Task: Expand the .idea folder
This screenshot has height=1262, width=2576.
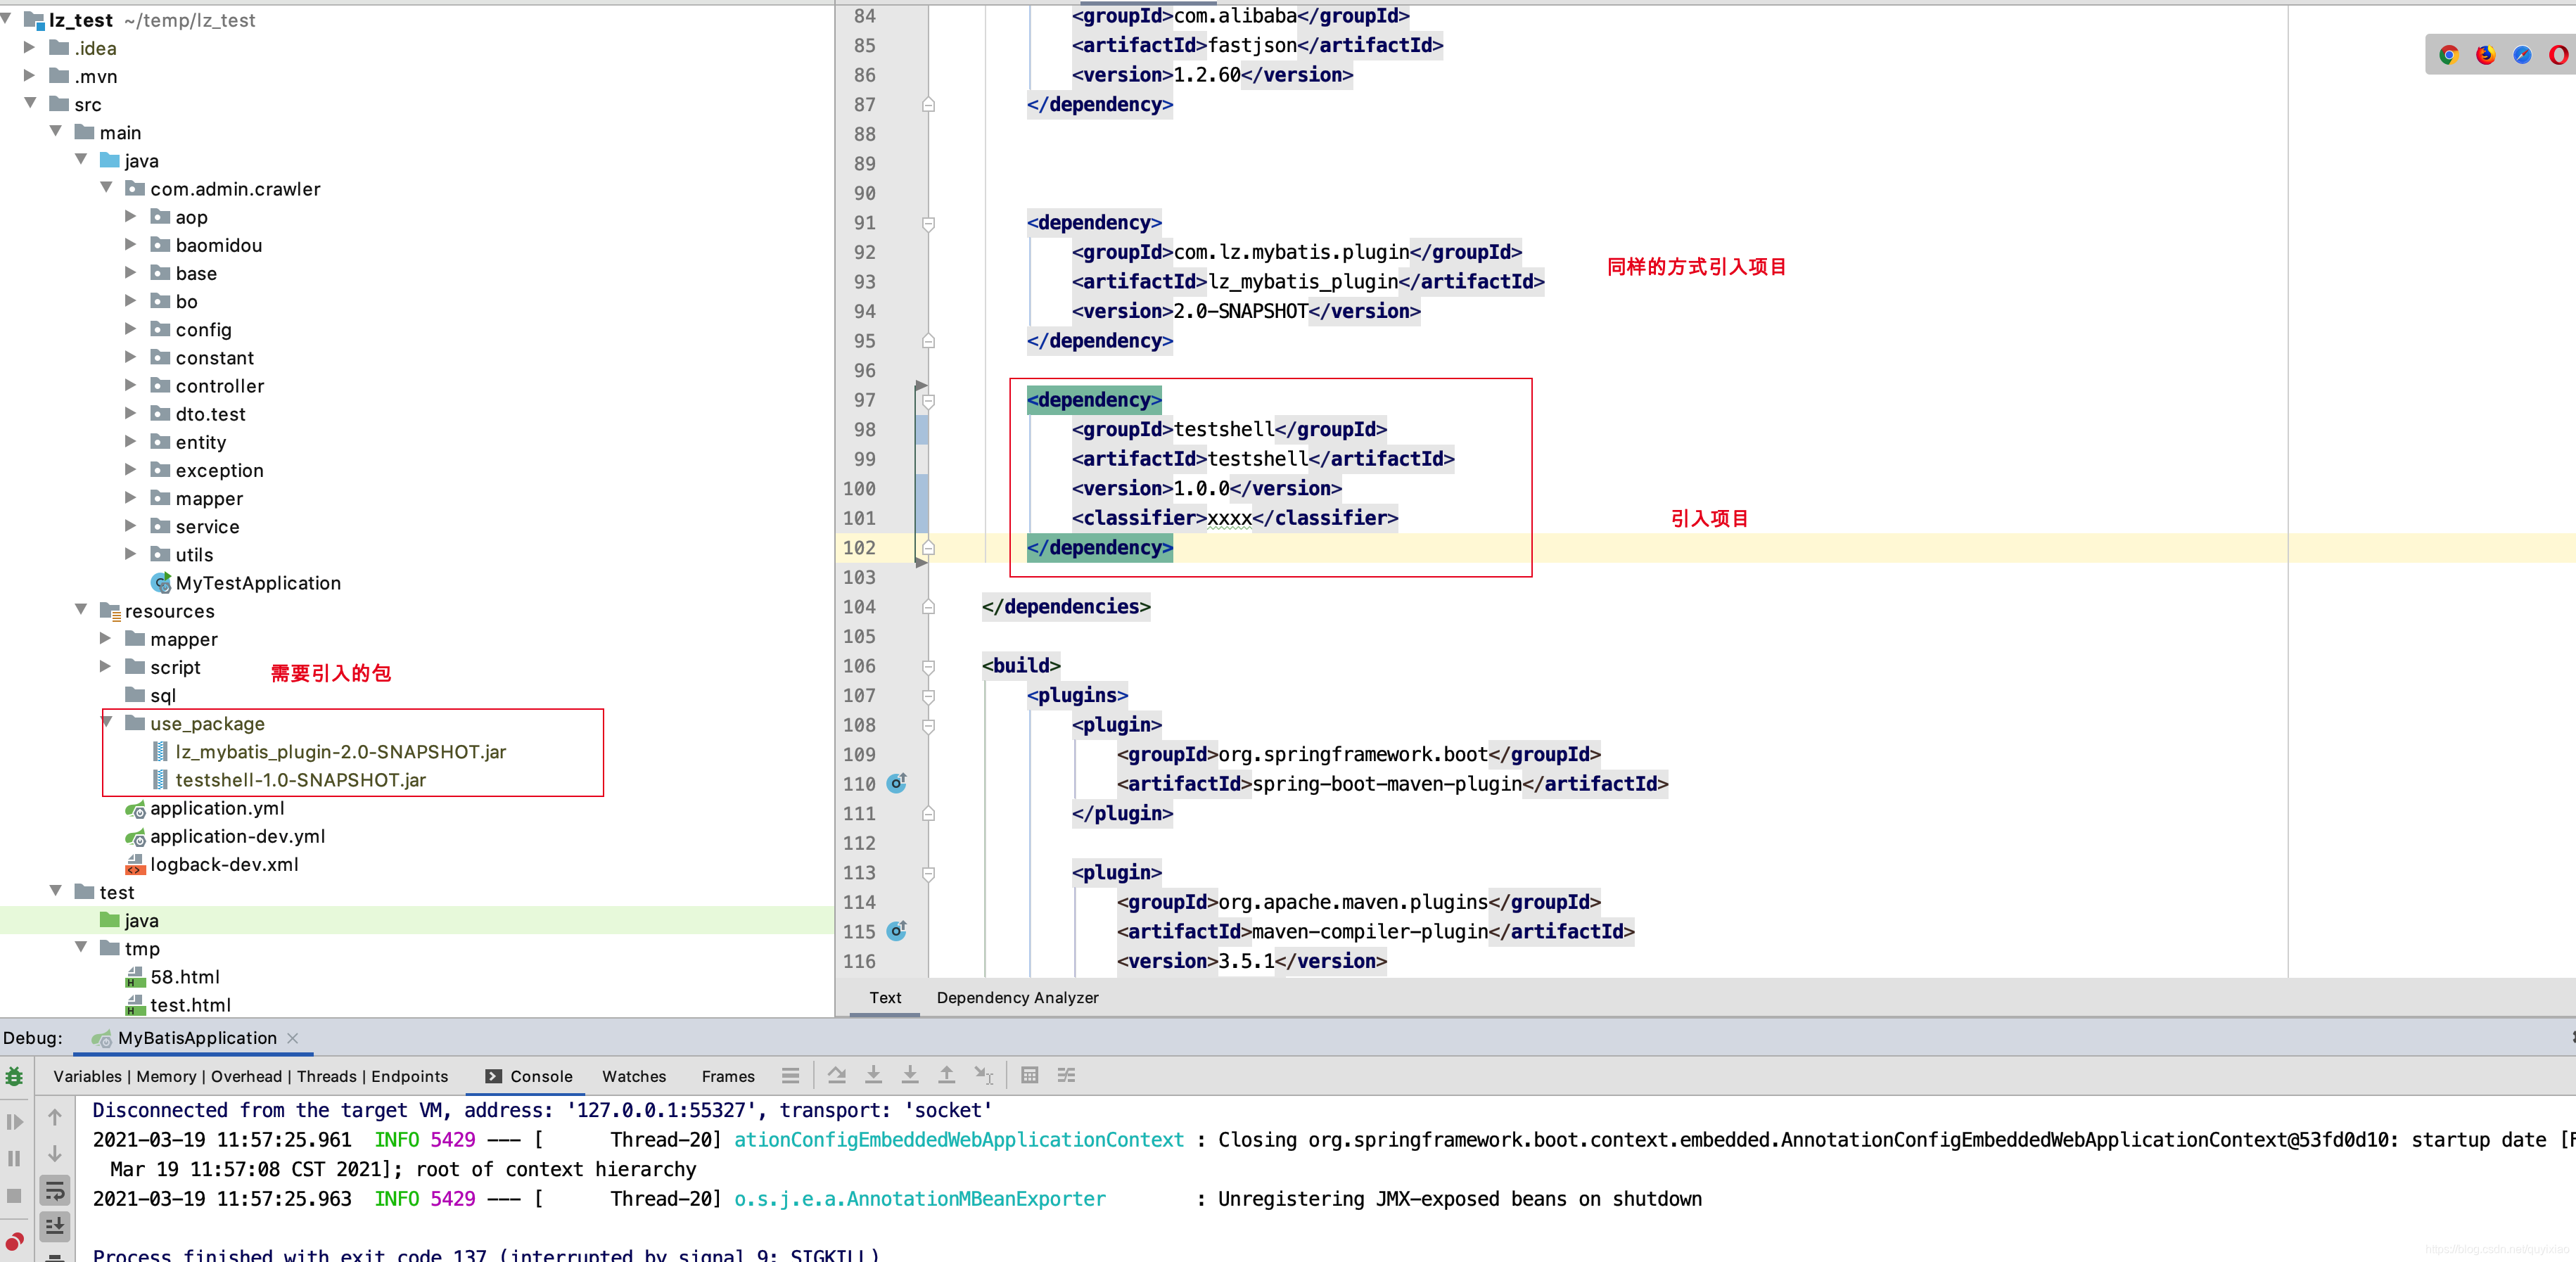Action: coord(30,47)
